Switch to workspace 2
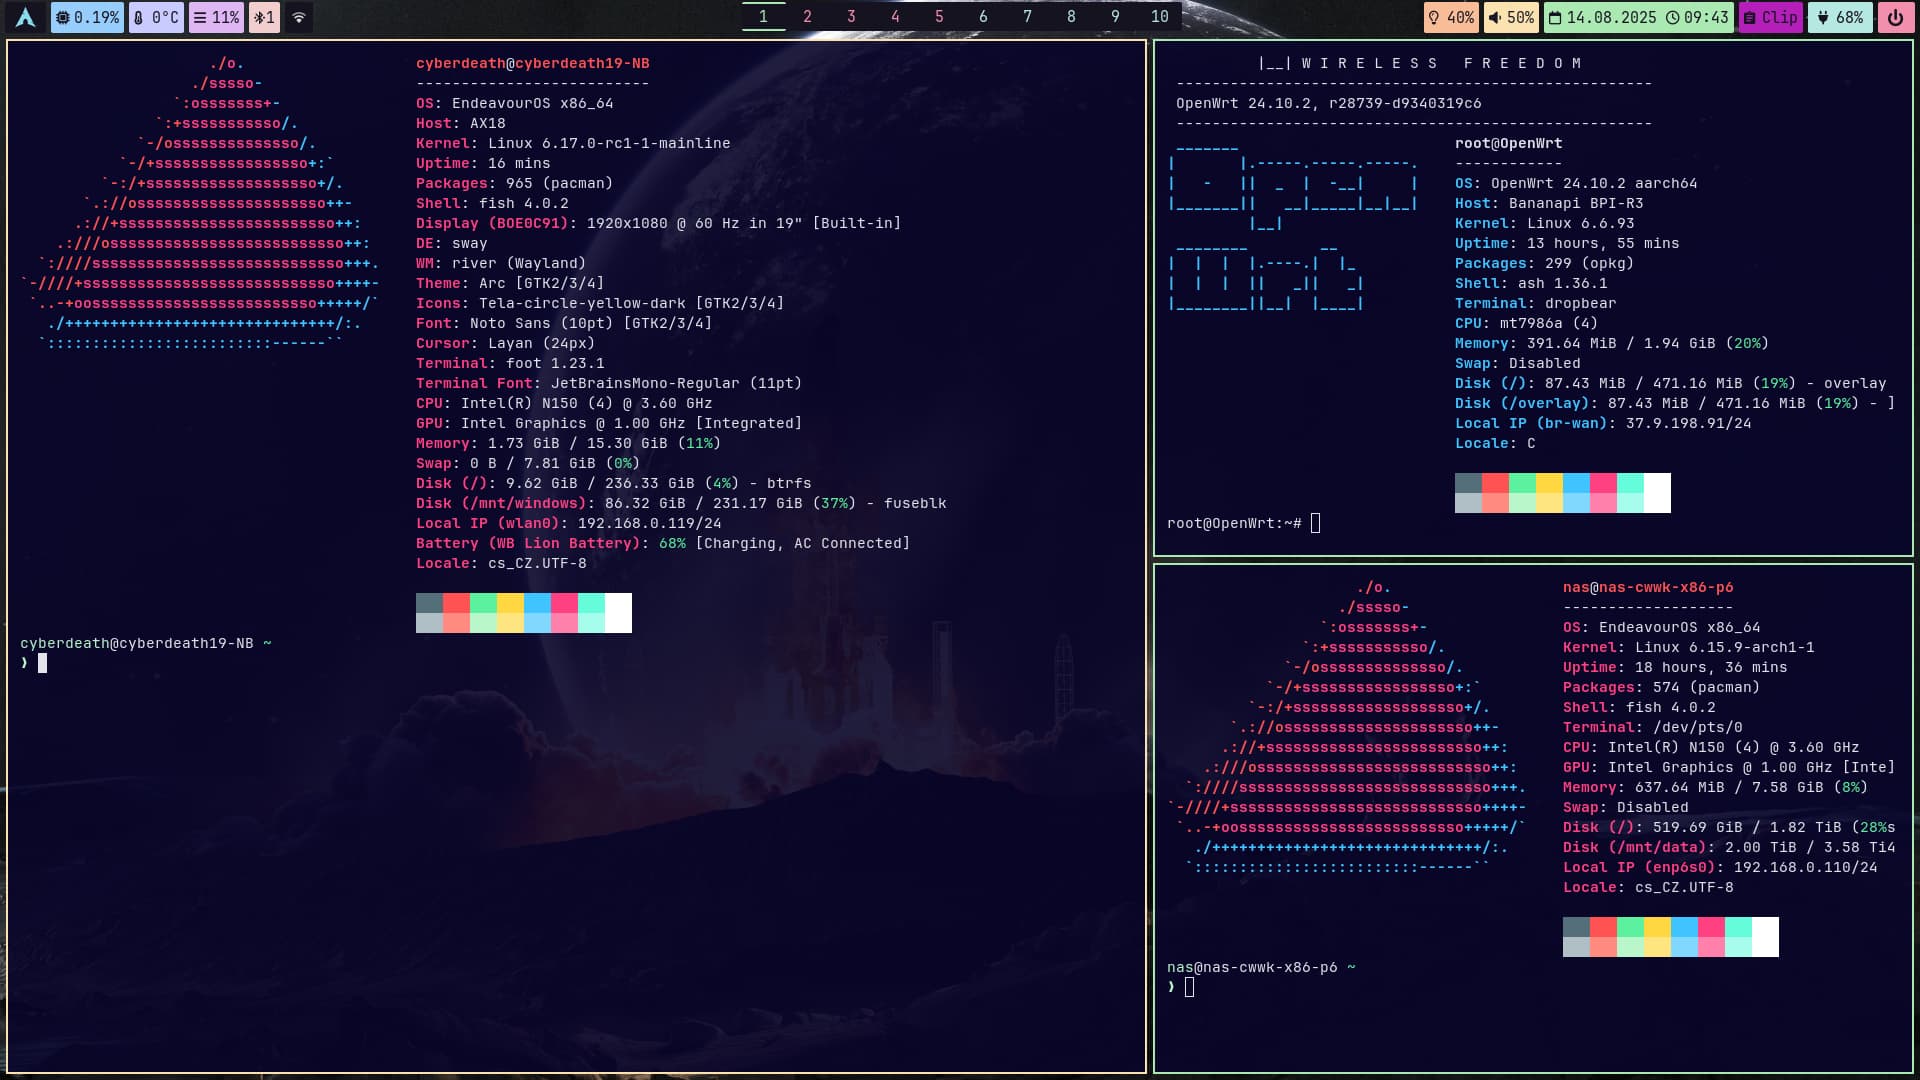This screenshot has height=1080, width=1920. point(807,16)
